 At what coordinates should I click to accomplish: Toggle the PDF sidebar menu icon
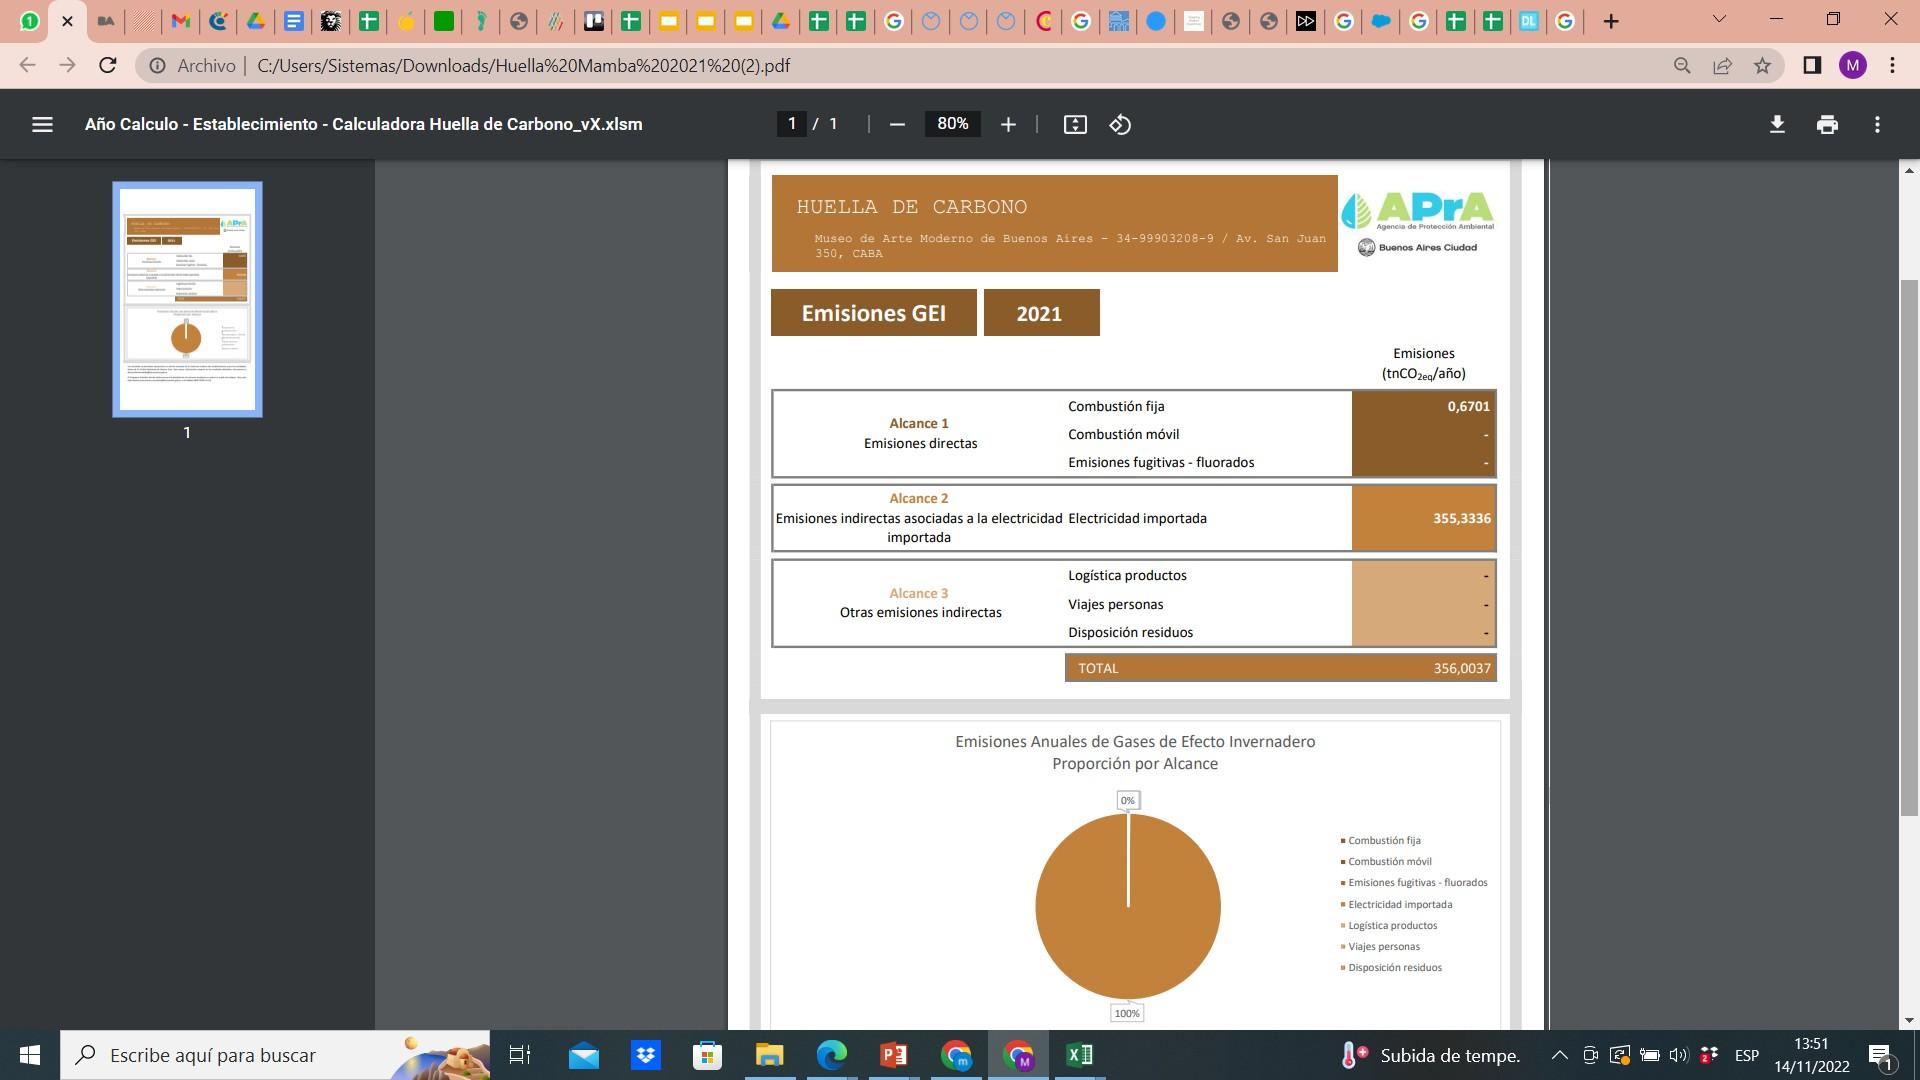(x=42, y=125)
